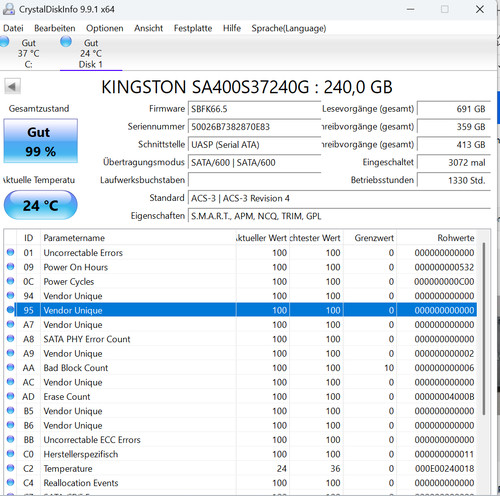Click the Betriebsstunden value 1330 Std.
The image size is (500, 496).
(x=454, y=180)
